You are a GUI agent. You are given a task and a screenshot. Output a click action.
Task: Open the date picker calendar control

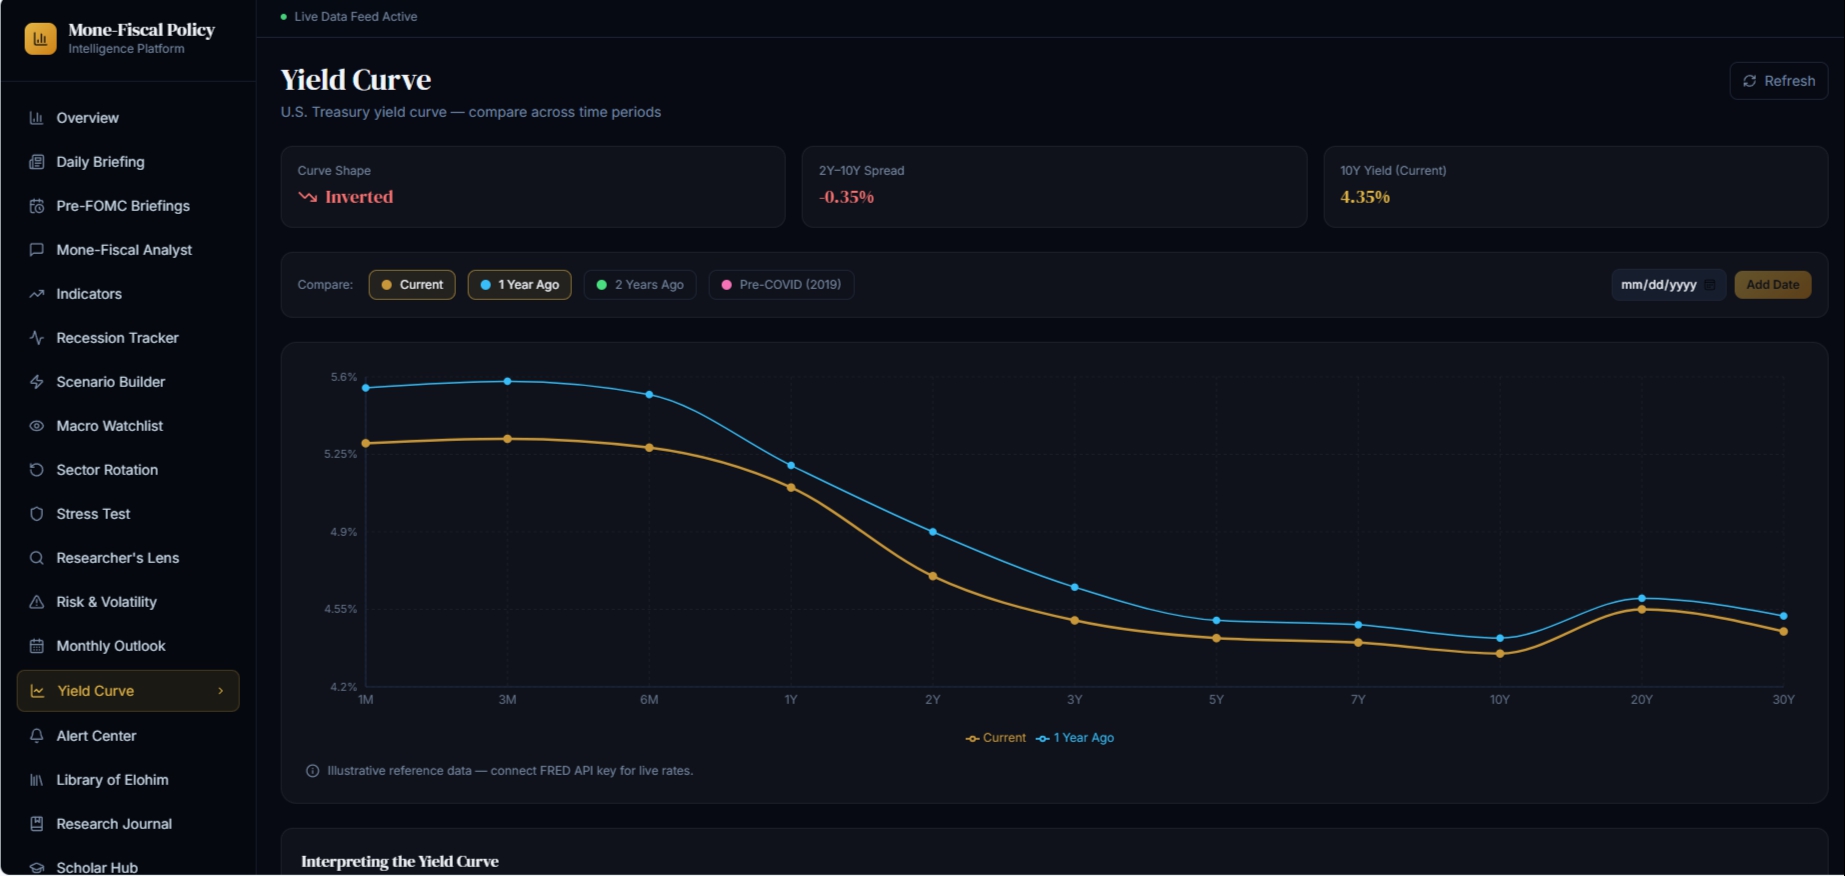pyautogui.click(x=1710, y=285)
